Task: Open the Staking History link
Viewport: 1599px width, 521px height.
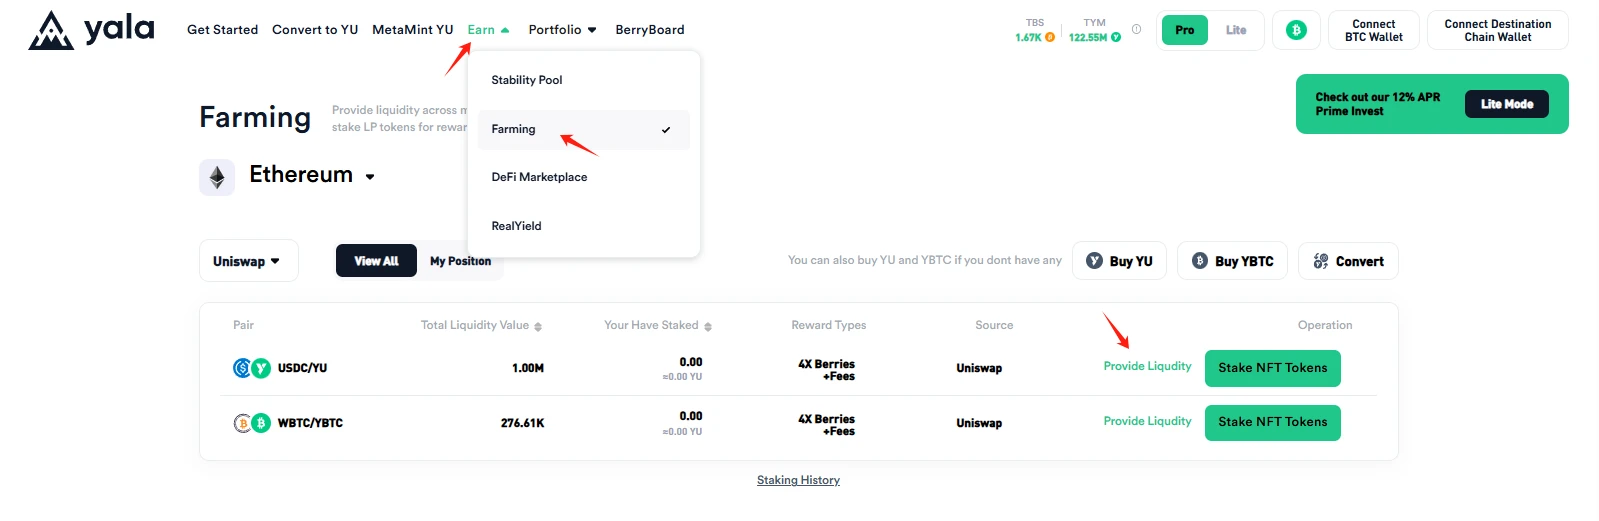Action: (x=798, y=480)
